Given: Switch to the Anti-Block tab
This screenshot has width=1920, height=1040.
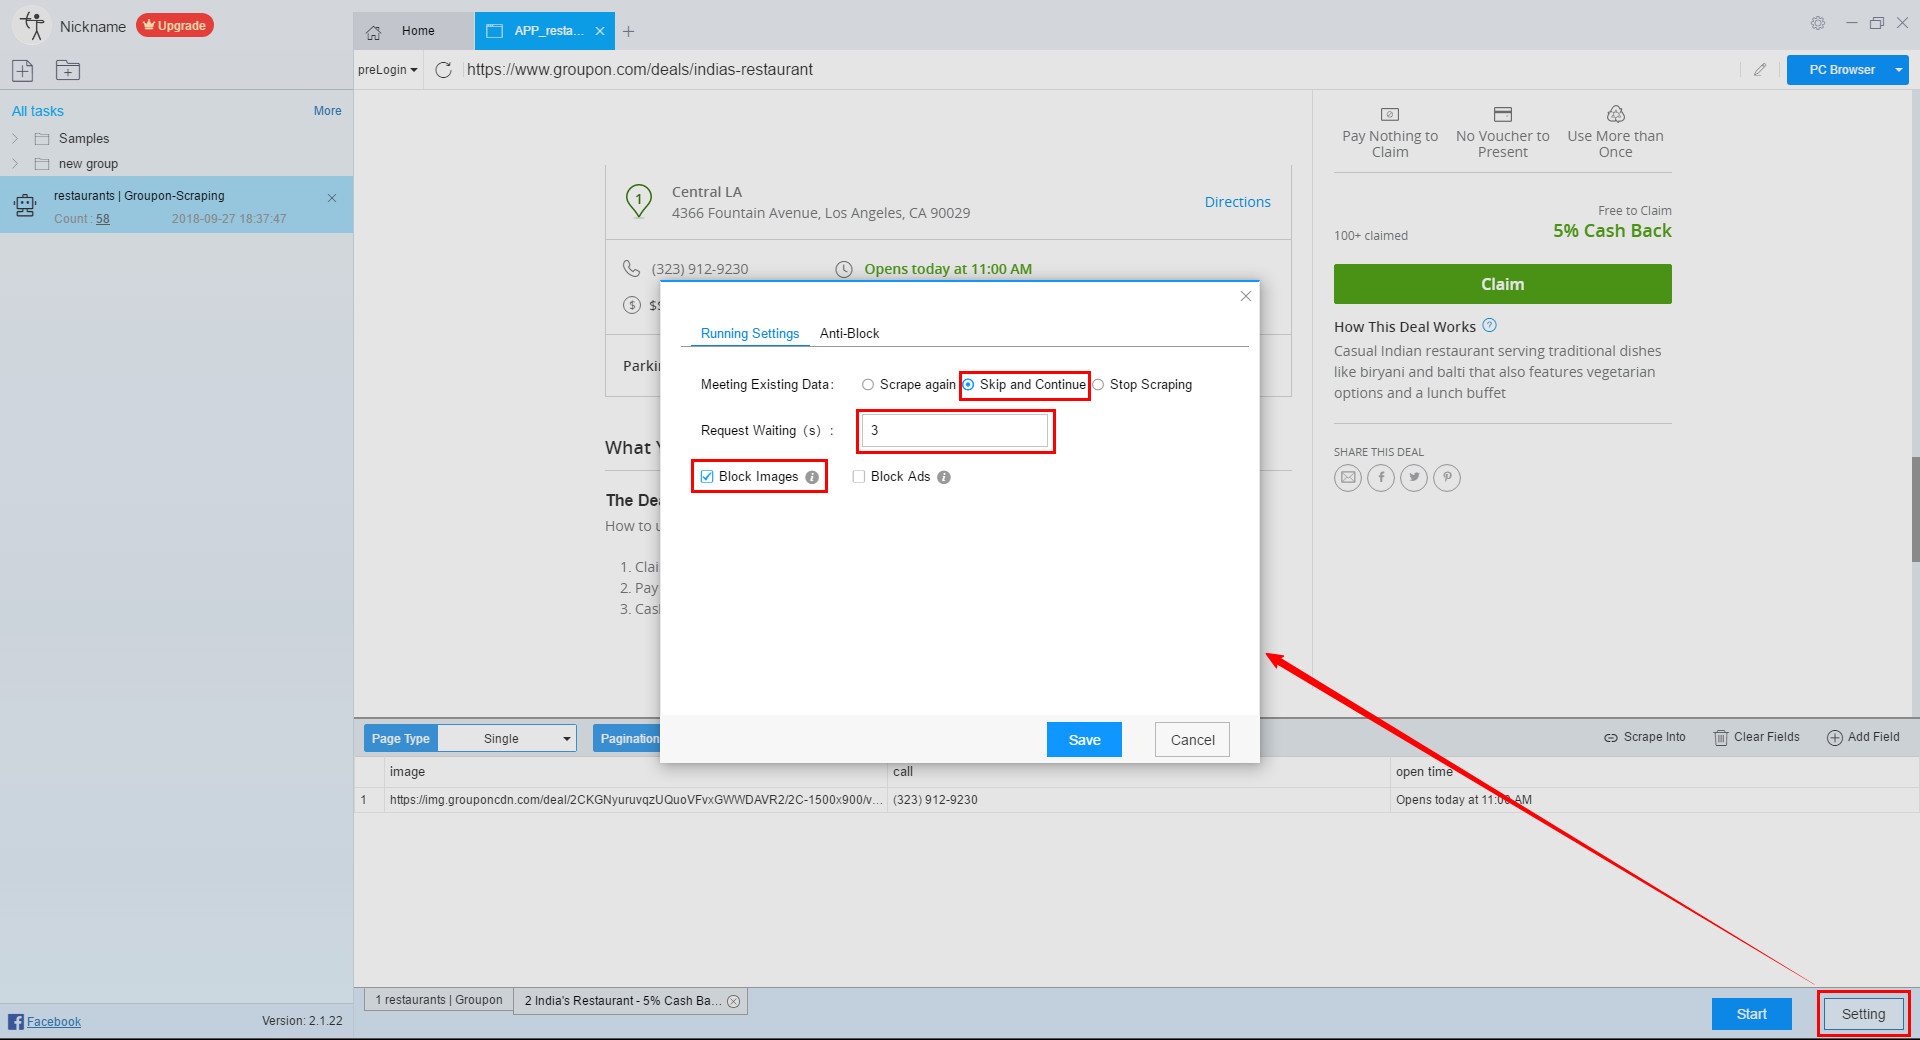Looking at the screenshot, I should tap(849, 333).
